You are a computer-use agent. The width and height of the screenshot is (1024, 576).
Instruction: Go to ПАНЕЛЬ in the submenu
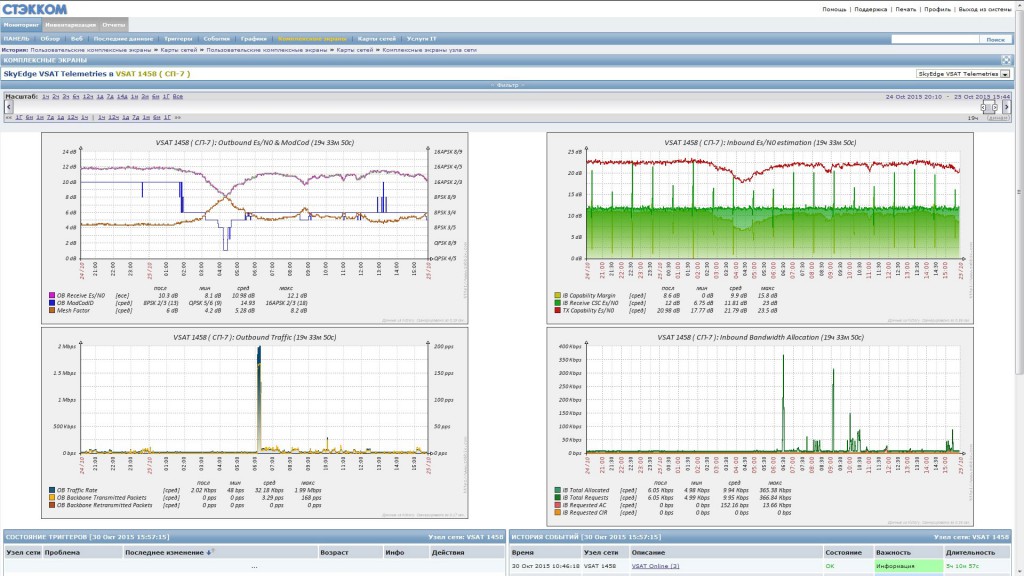[16, 39]
